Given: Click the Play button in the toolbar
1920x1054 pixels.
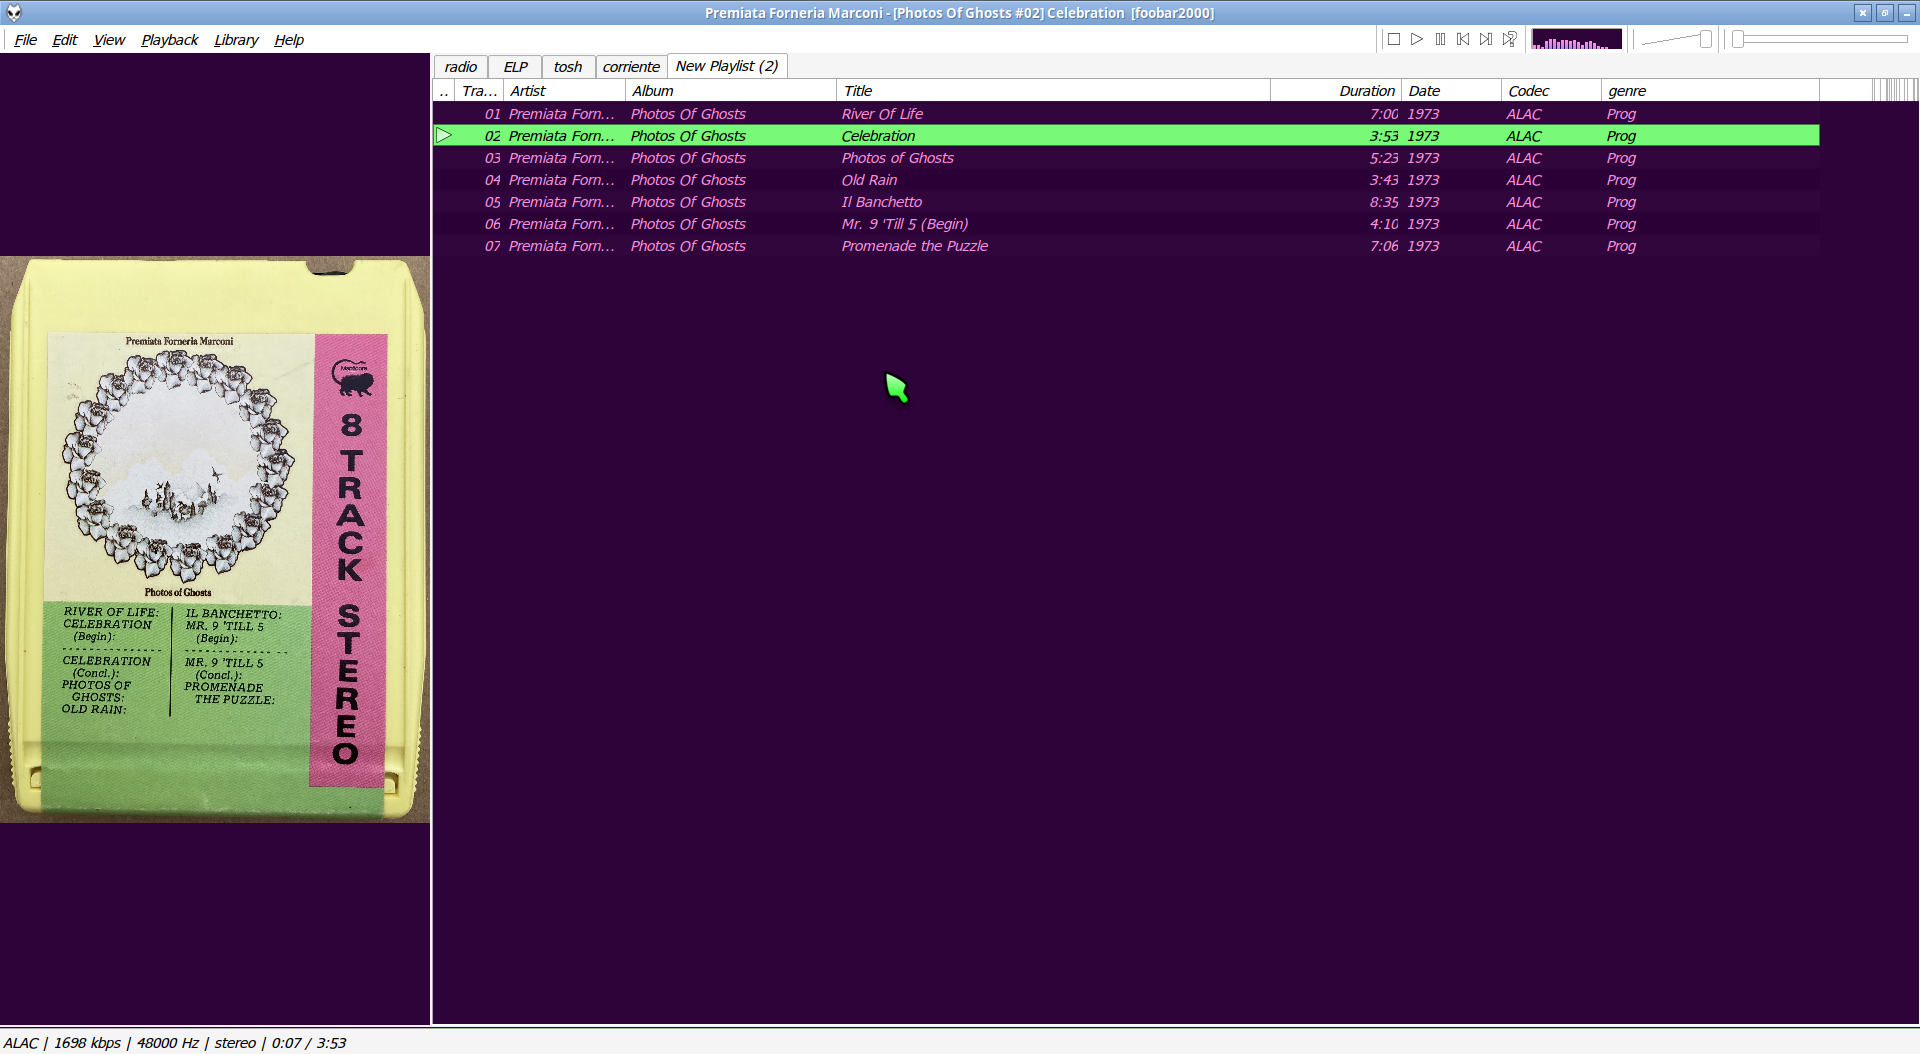Looking at the screenshot, I should click(1417, 39).
